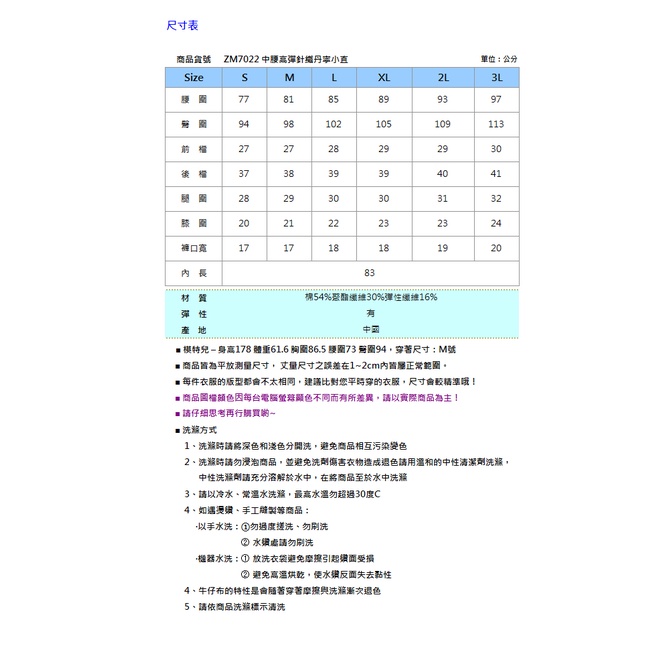Select the 產地 value 中國

tap(370, 329)
